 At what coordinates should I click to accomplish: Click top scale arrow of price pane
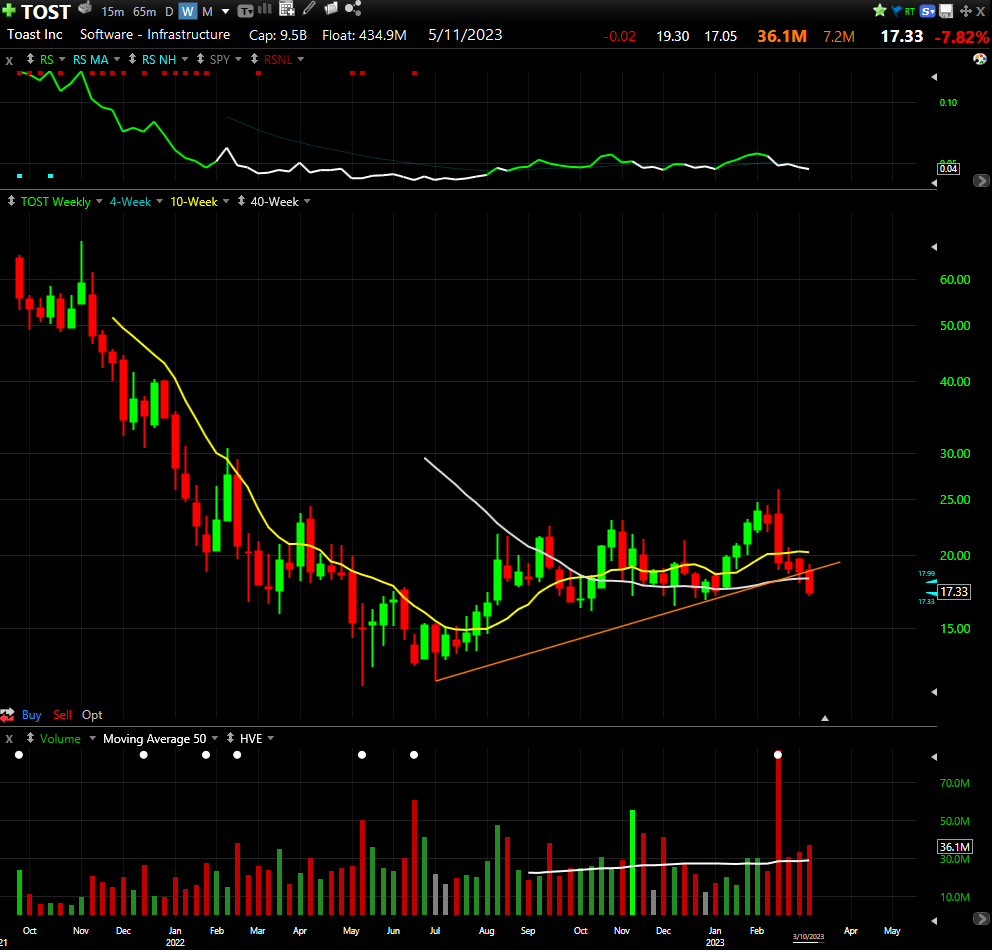(x=934, y=247)
